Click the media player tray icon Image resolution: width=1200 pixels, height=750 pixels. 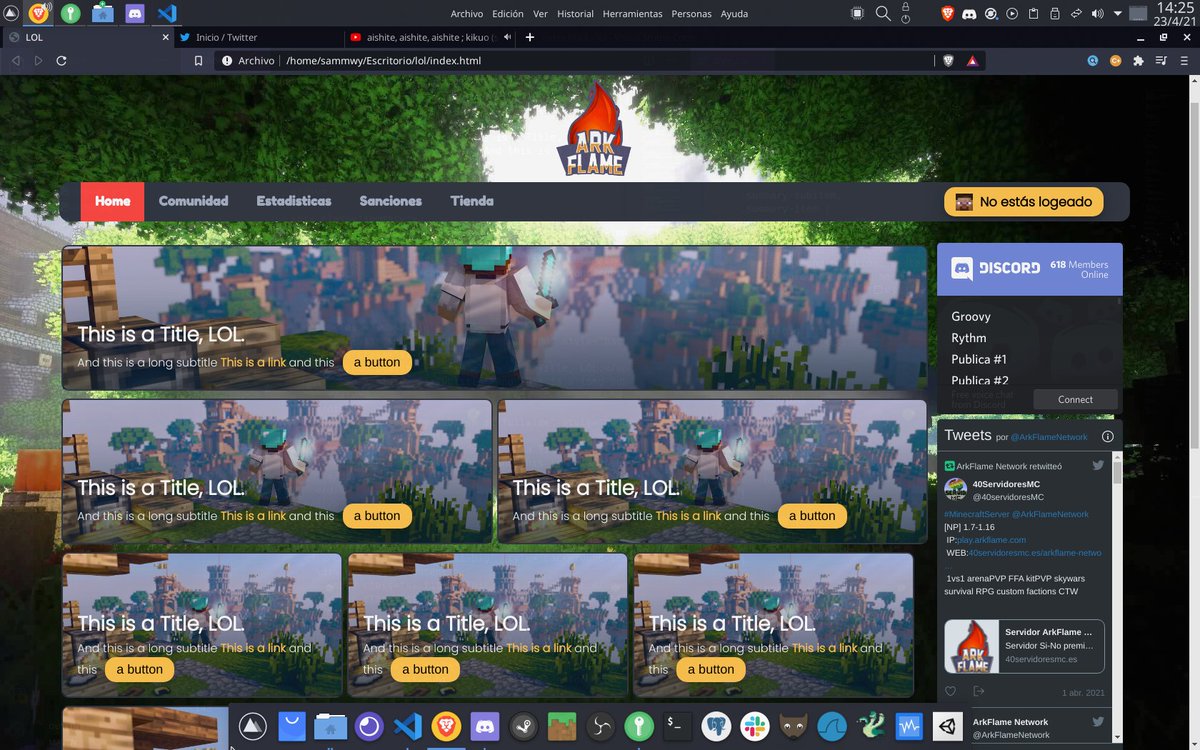click(1012, 14)
